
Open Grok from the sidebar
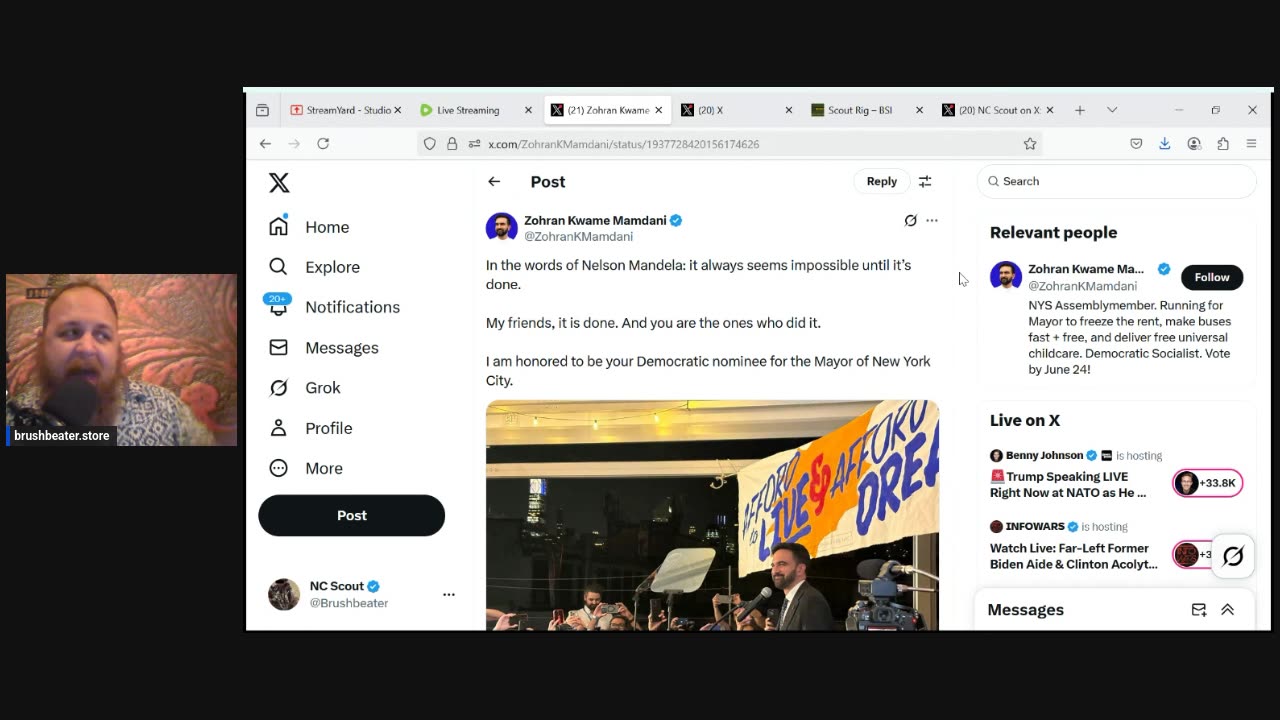click(304, 388)
